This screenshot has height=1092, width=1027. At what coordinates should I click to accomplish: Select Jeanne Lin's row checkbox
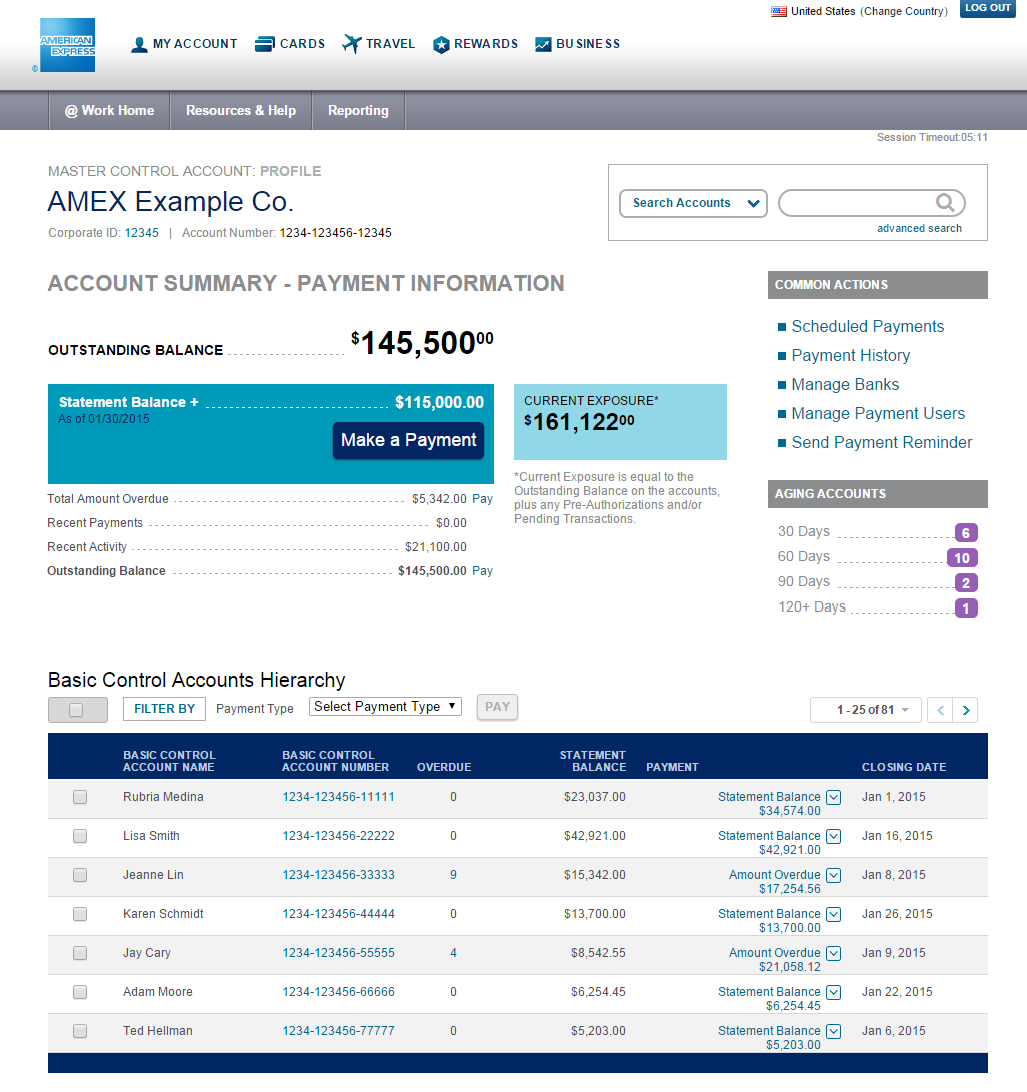(x=80, y=875)
